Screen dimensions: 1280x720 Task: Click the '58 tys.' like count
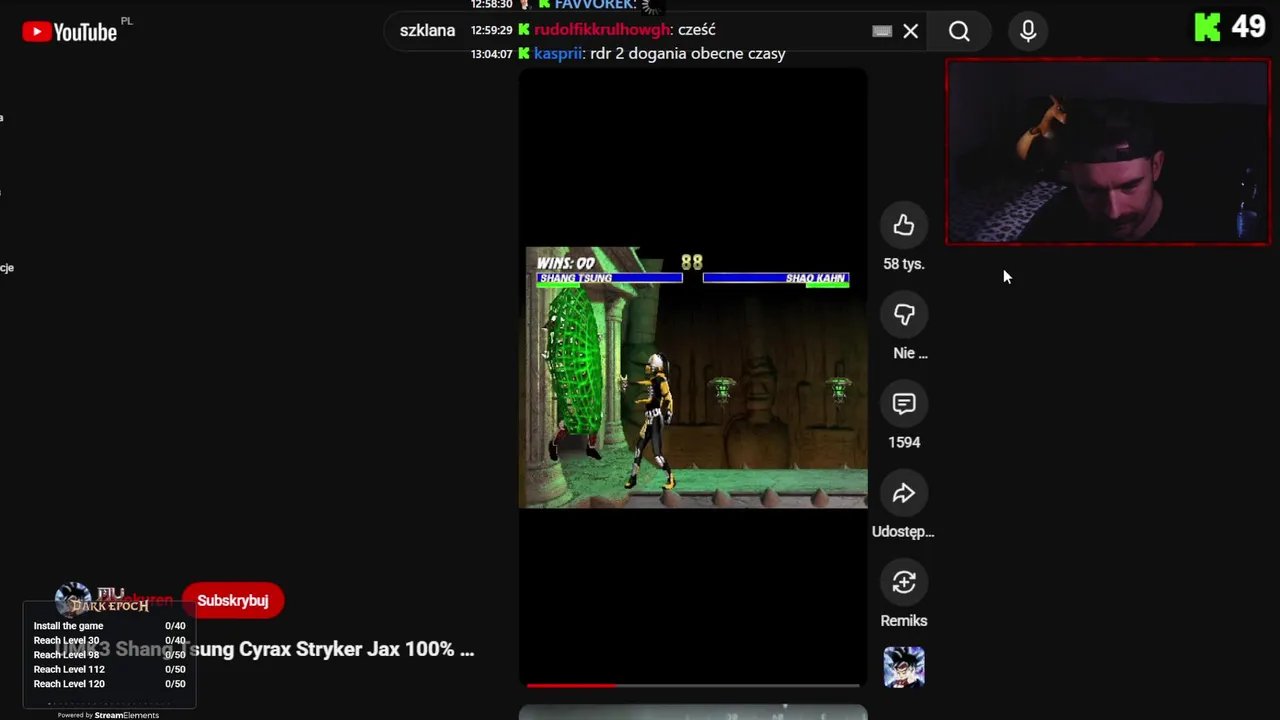[904, 264]
